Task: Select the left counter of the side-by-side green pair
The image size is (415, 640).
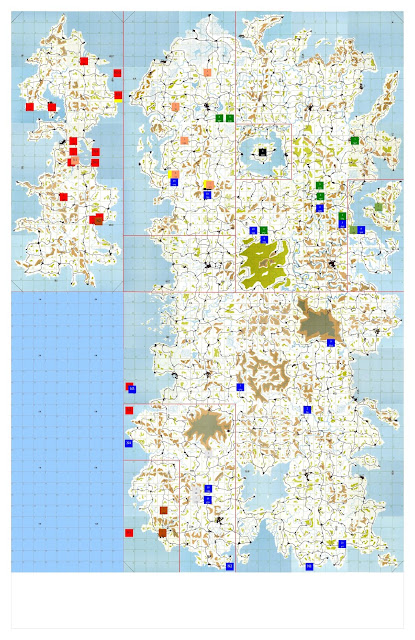Action: 219,118
